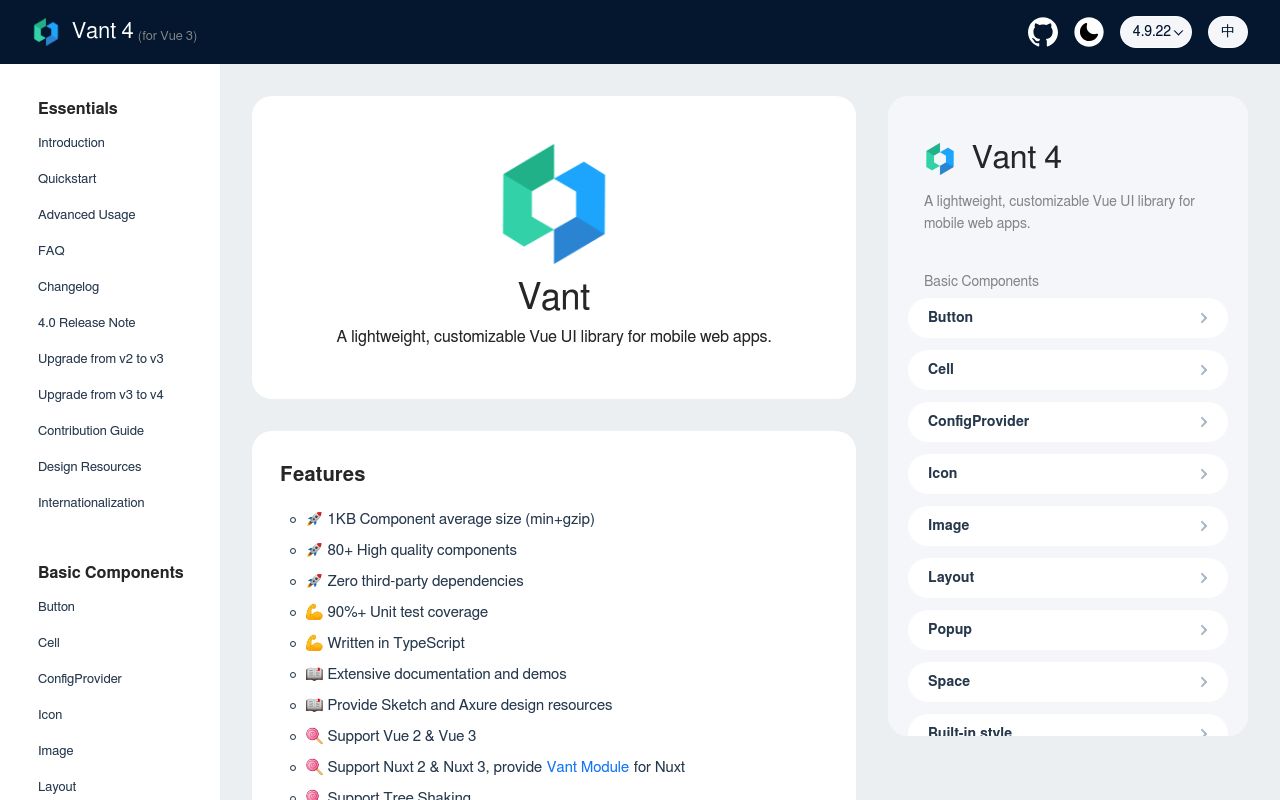1280x800 pixels.
Task: Open the Changelog page in the sidebar
Action: tap(68, 286)
